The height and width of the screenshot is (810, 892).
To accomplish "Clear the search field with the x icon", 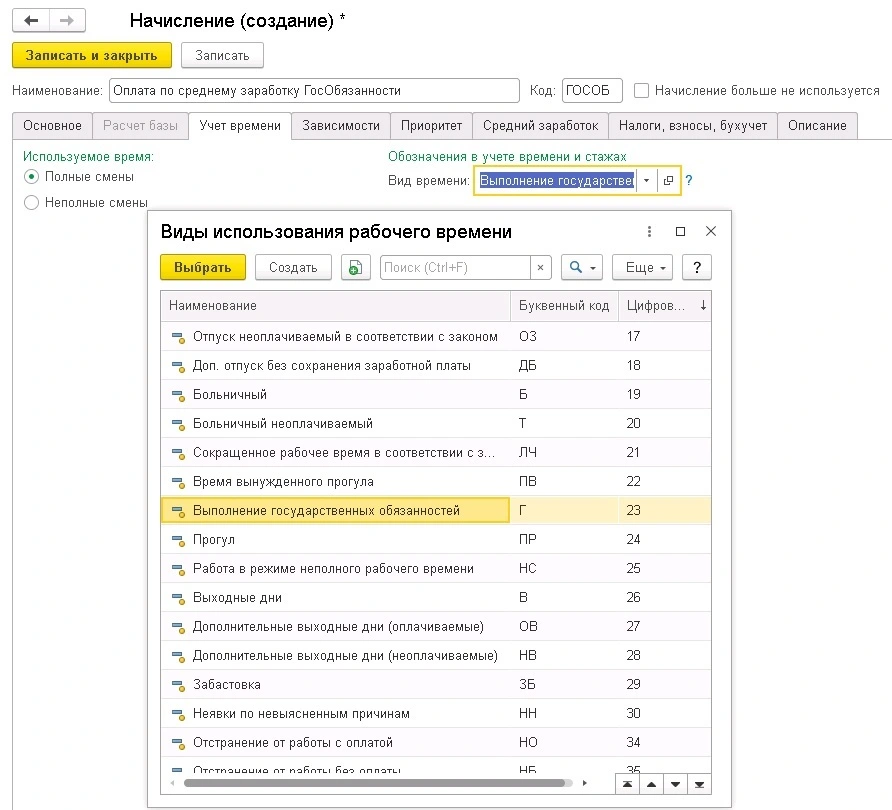I will pyautogui.click(x=540, y=267).
